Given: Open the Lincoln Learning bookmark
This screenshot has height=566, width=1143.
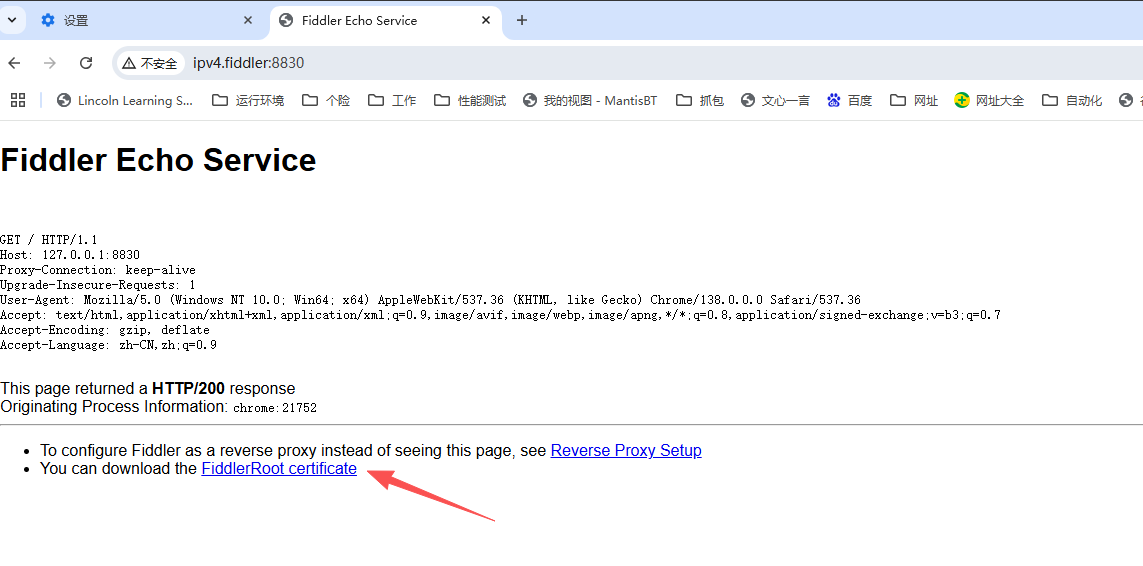Looking at the screenshot, I should click(125, 101).
